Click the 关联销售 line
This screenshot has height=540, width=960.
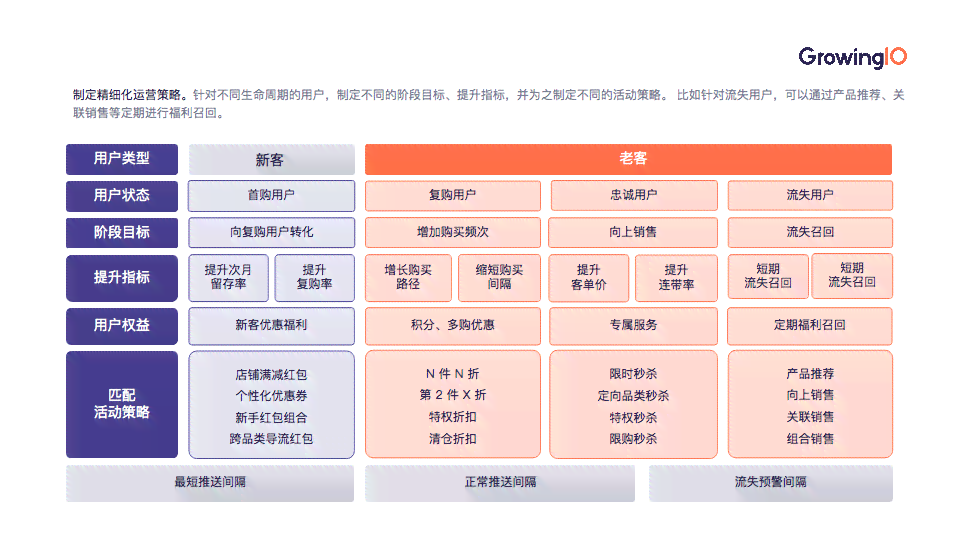(x=810, y=418)
